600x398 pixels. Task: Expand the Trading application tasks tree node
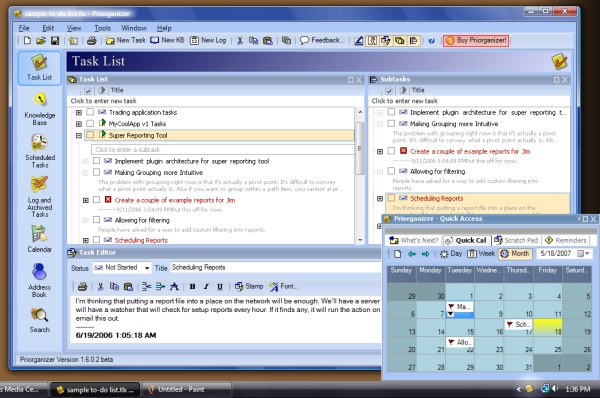point(79,113)
